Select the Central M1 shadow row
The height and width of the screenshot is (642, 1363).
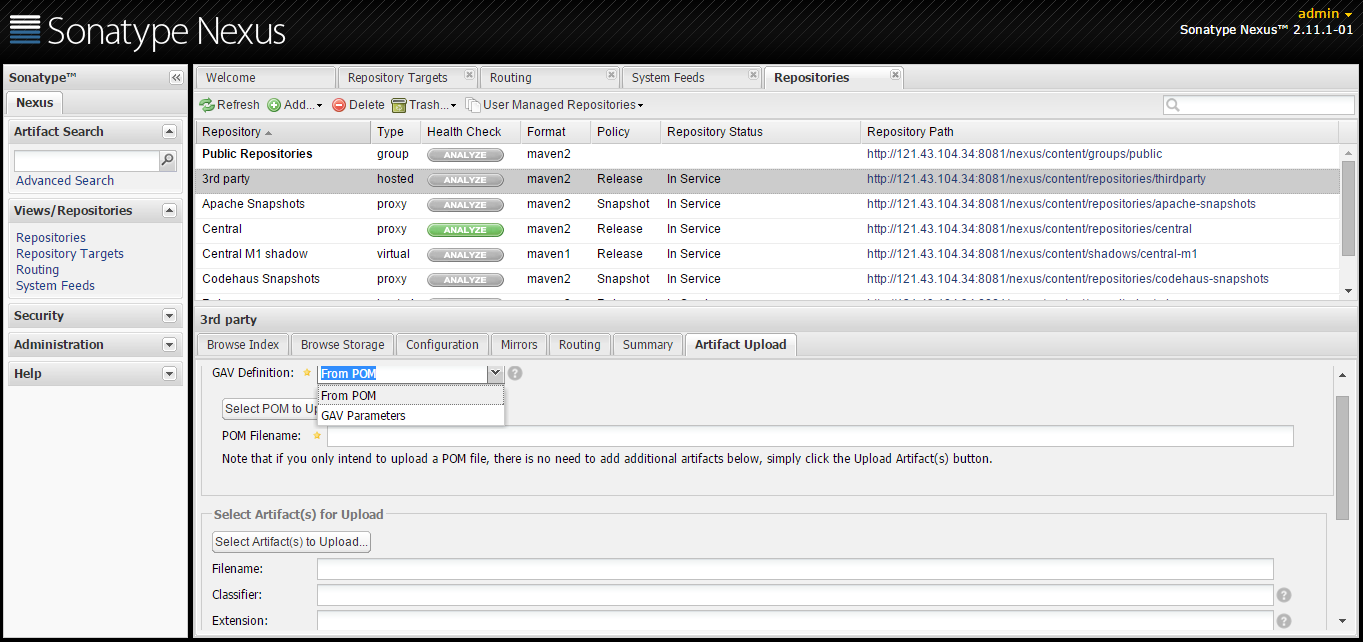coord(767,254)
